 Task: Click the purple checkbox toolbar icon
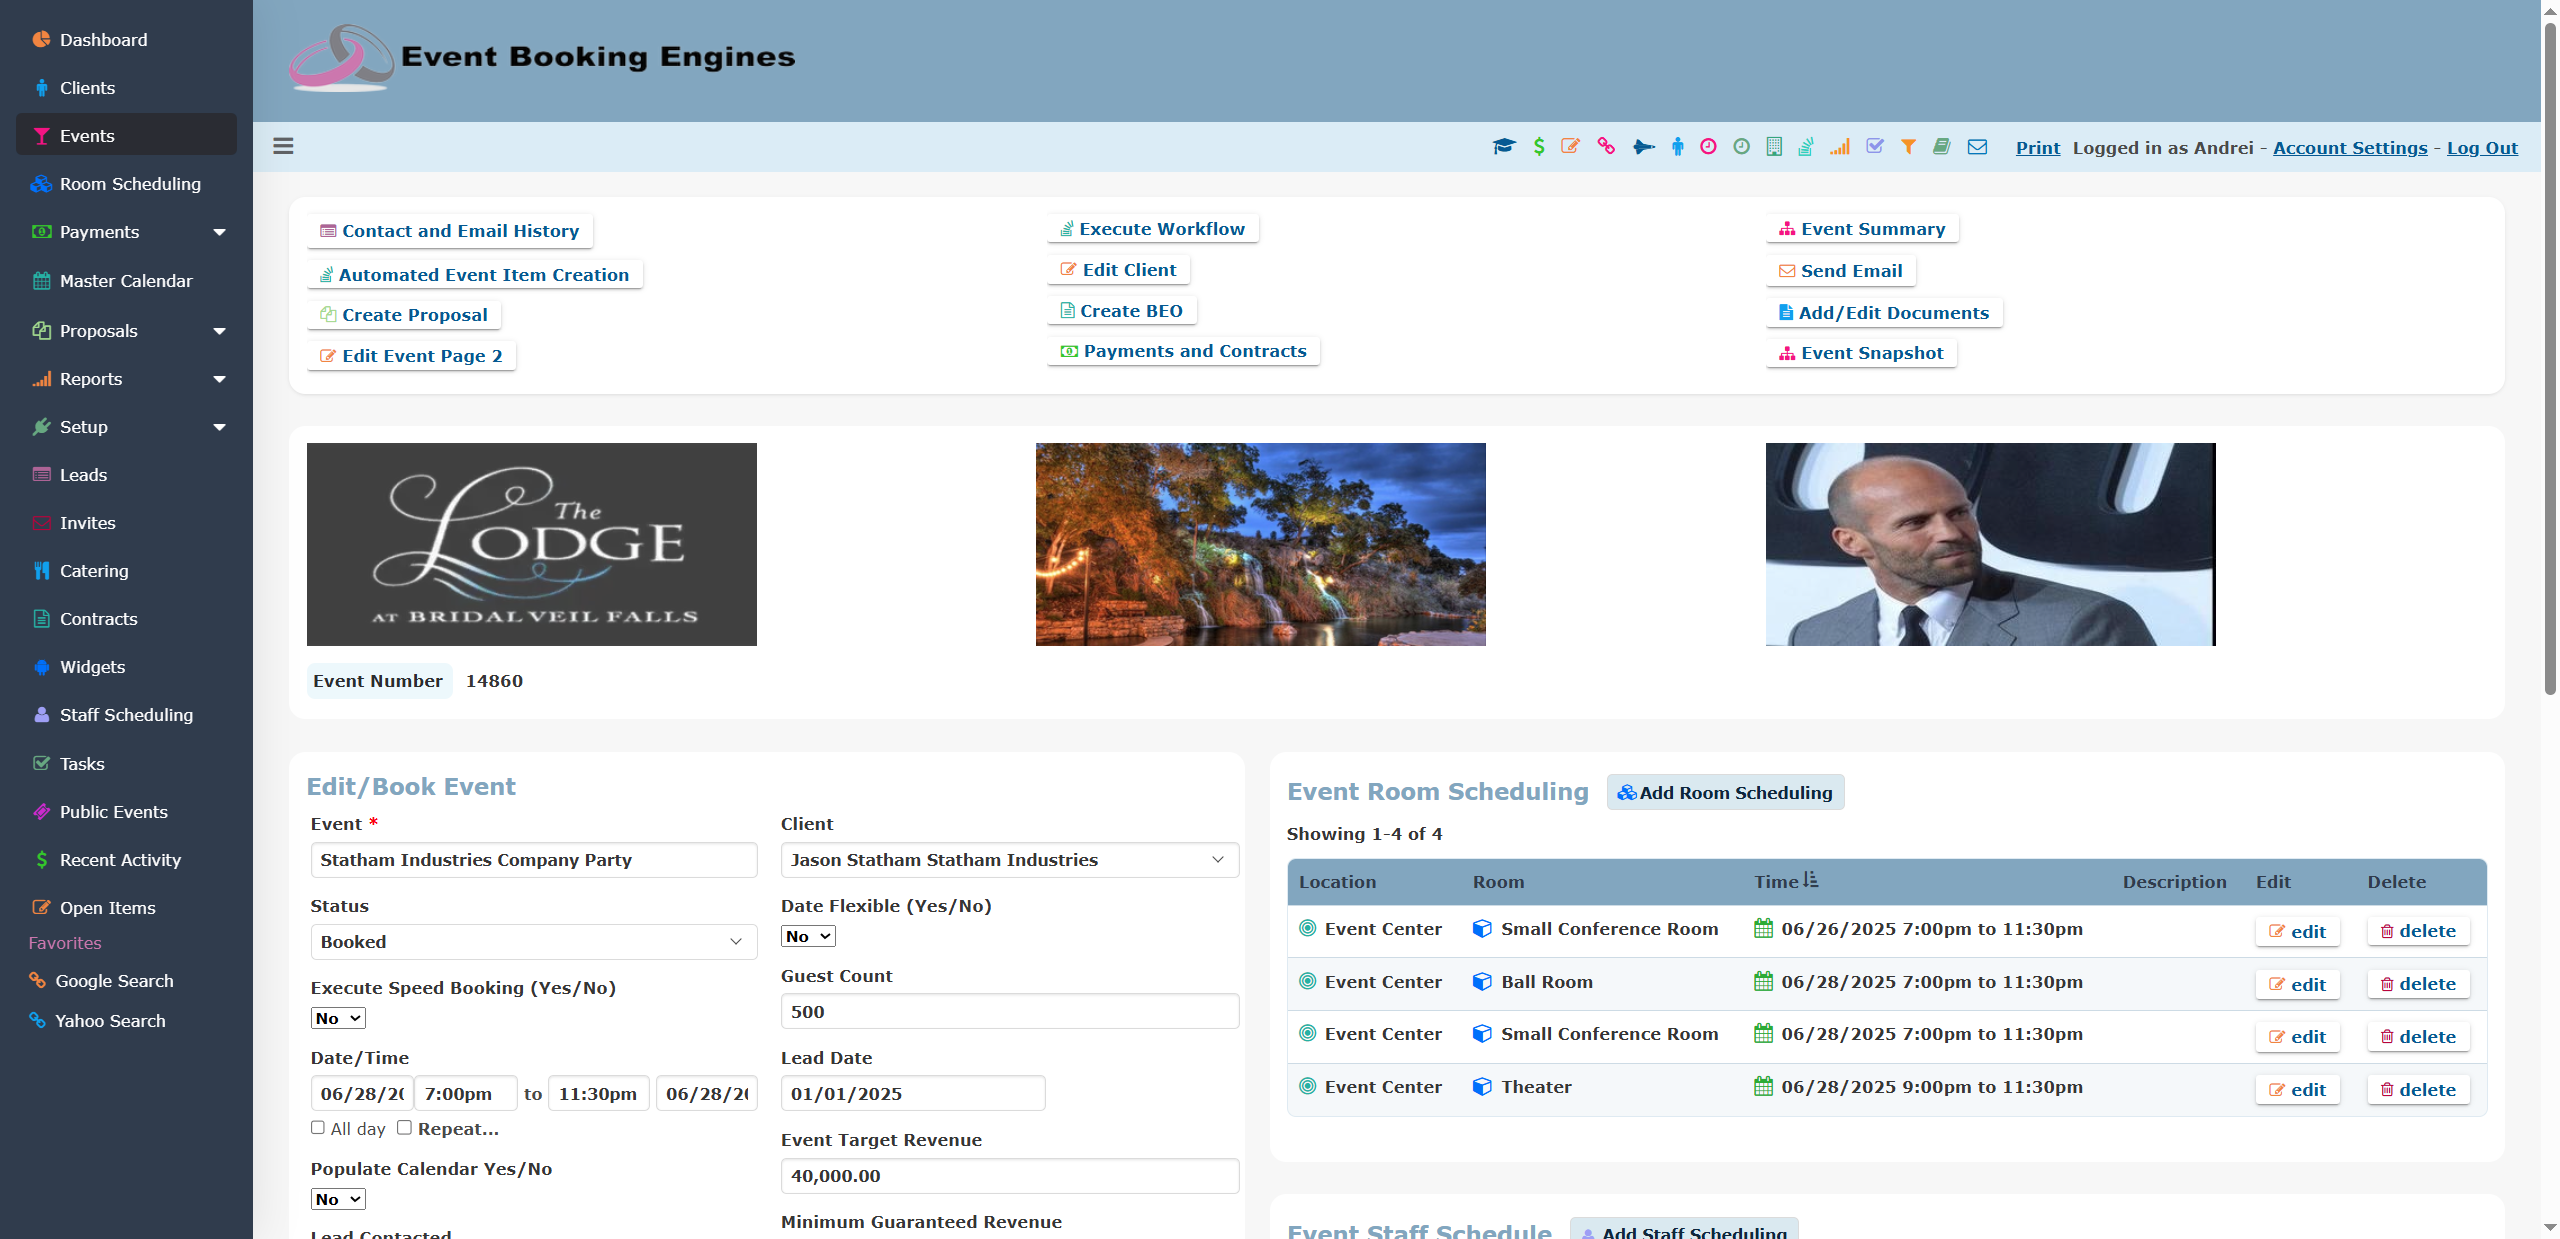click(x=1875, y=147)
